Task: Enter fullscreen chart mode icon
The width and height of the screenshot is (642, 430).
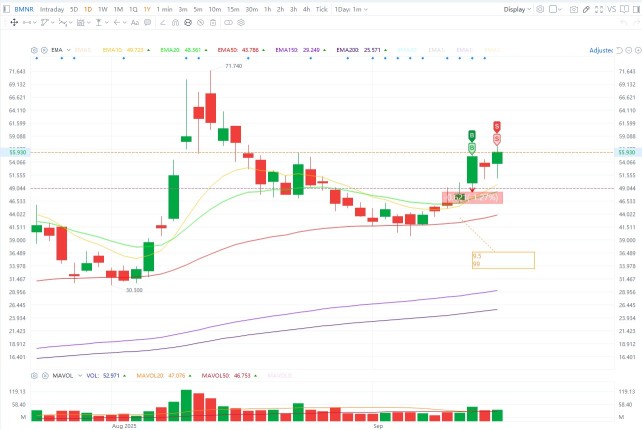Action: click(x=599, y=9)
